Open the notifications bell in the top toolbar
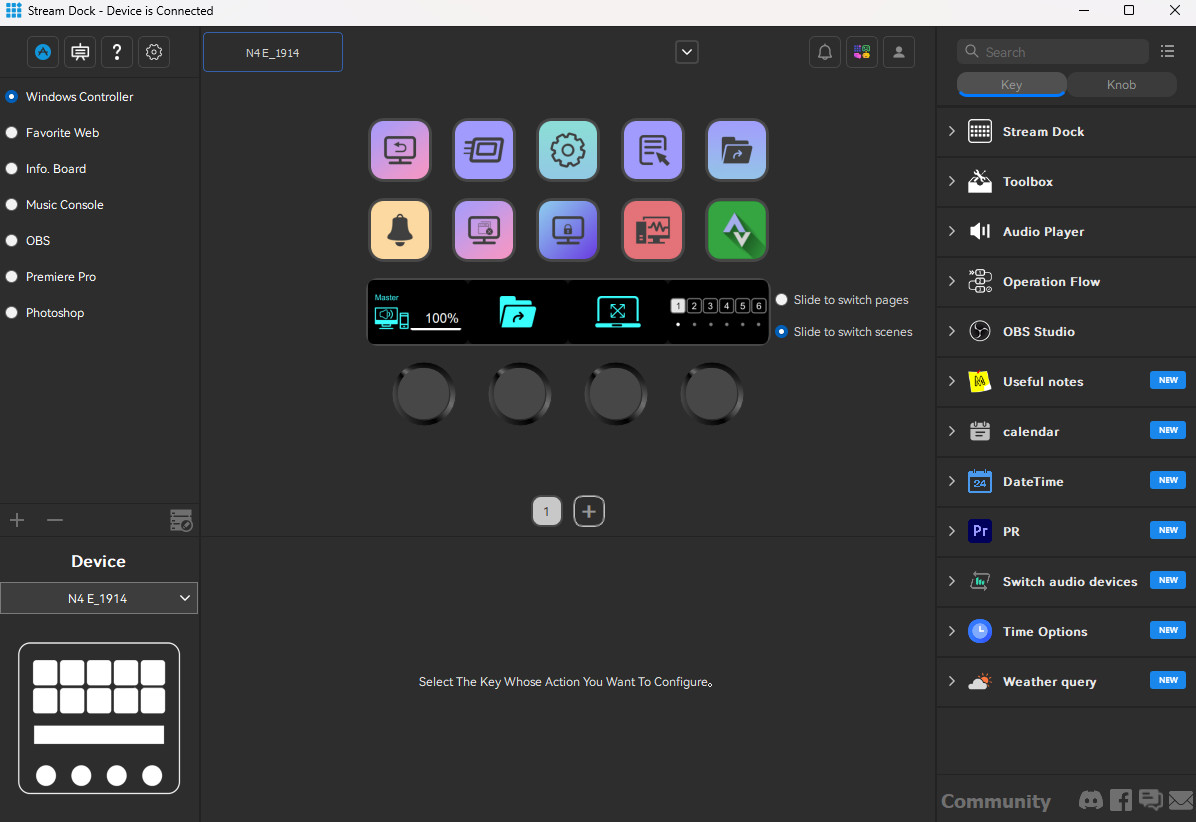1196x822 pixels. tap(825, 52)
